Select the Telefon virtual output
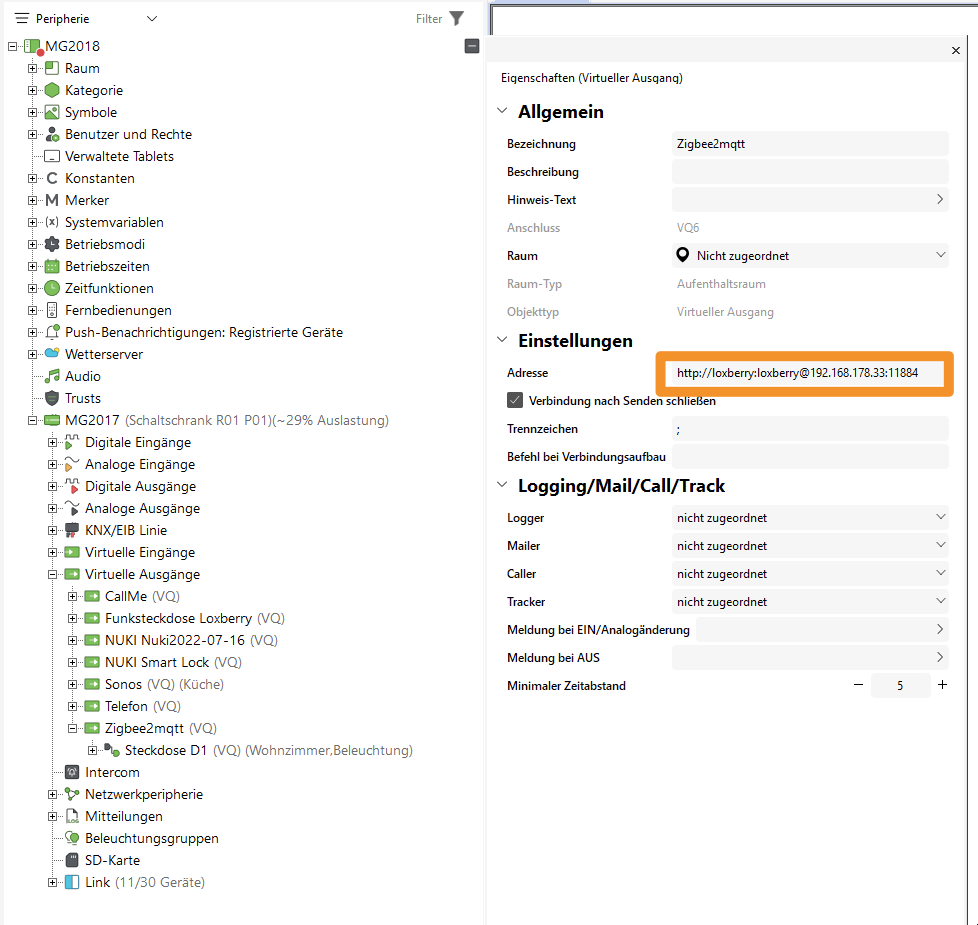 pos(143,706)
